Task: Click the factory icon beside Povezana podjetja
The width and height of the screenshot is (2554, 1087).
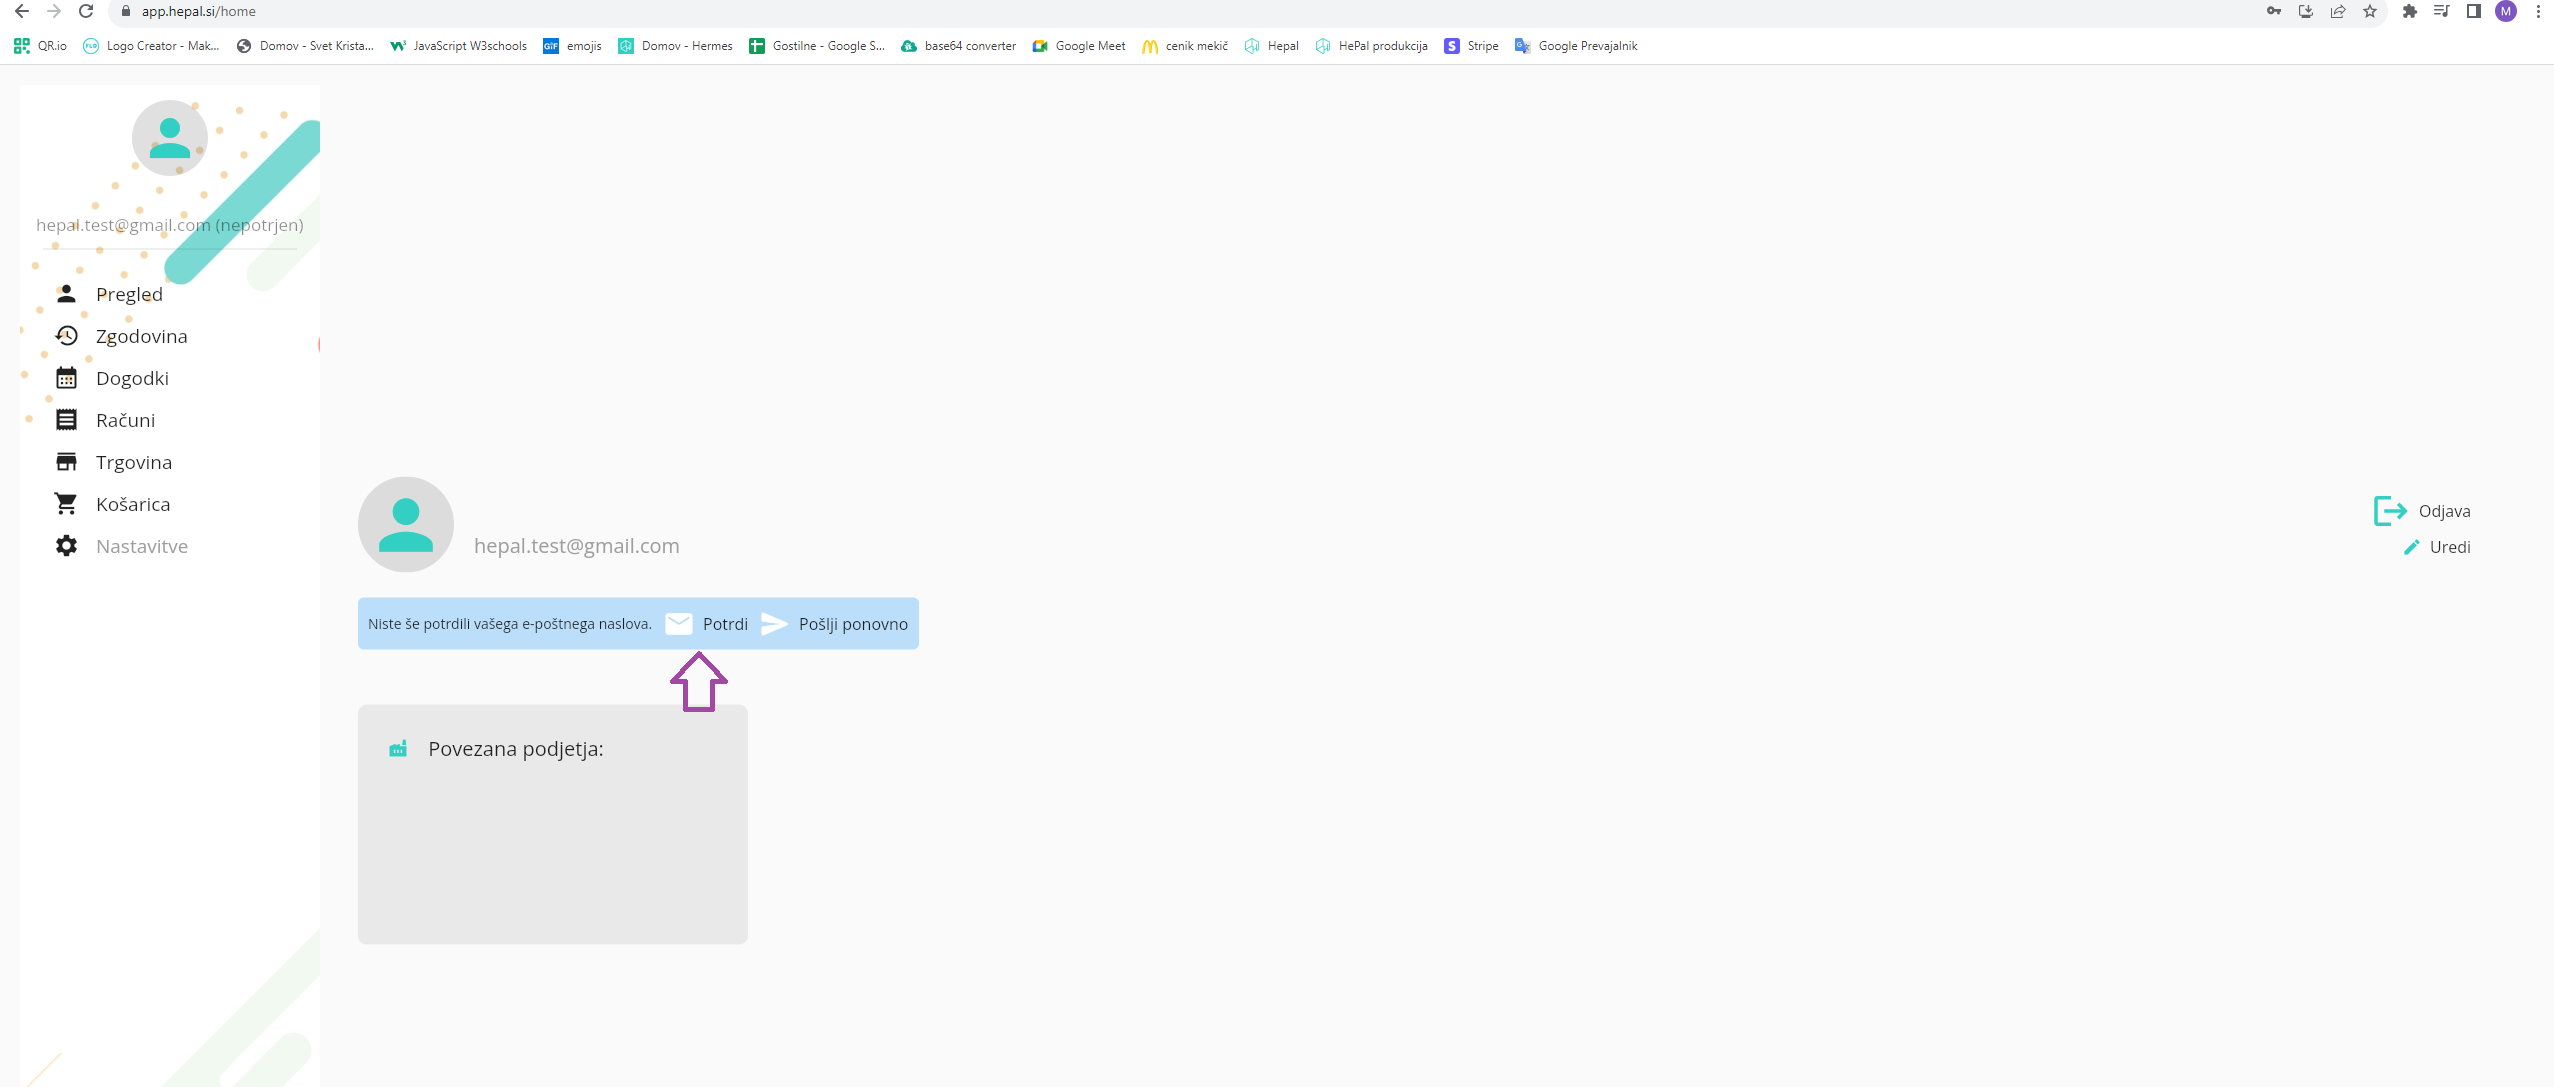Action: tap(398, 749)
